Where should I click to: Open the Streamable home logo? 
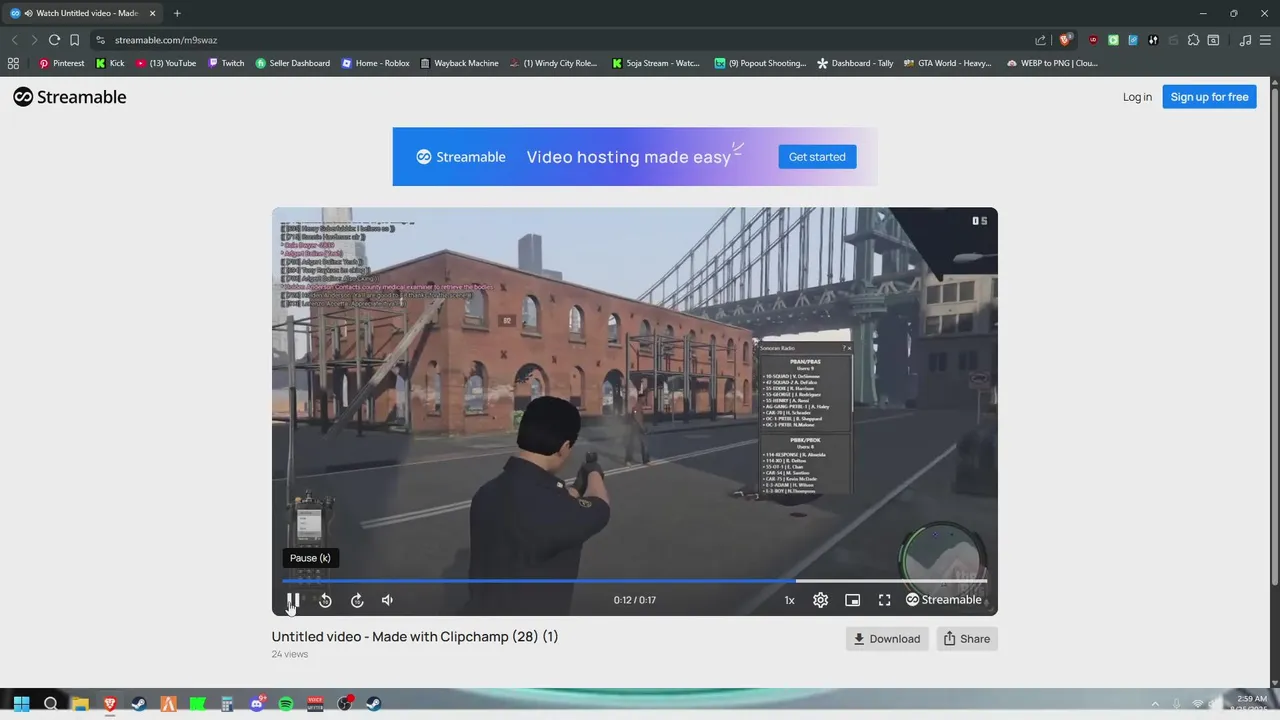coord(70,97)
